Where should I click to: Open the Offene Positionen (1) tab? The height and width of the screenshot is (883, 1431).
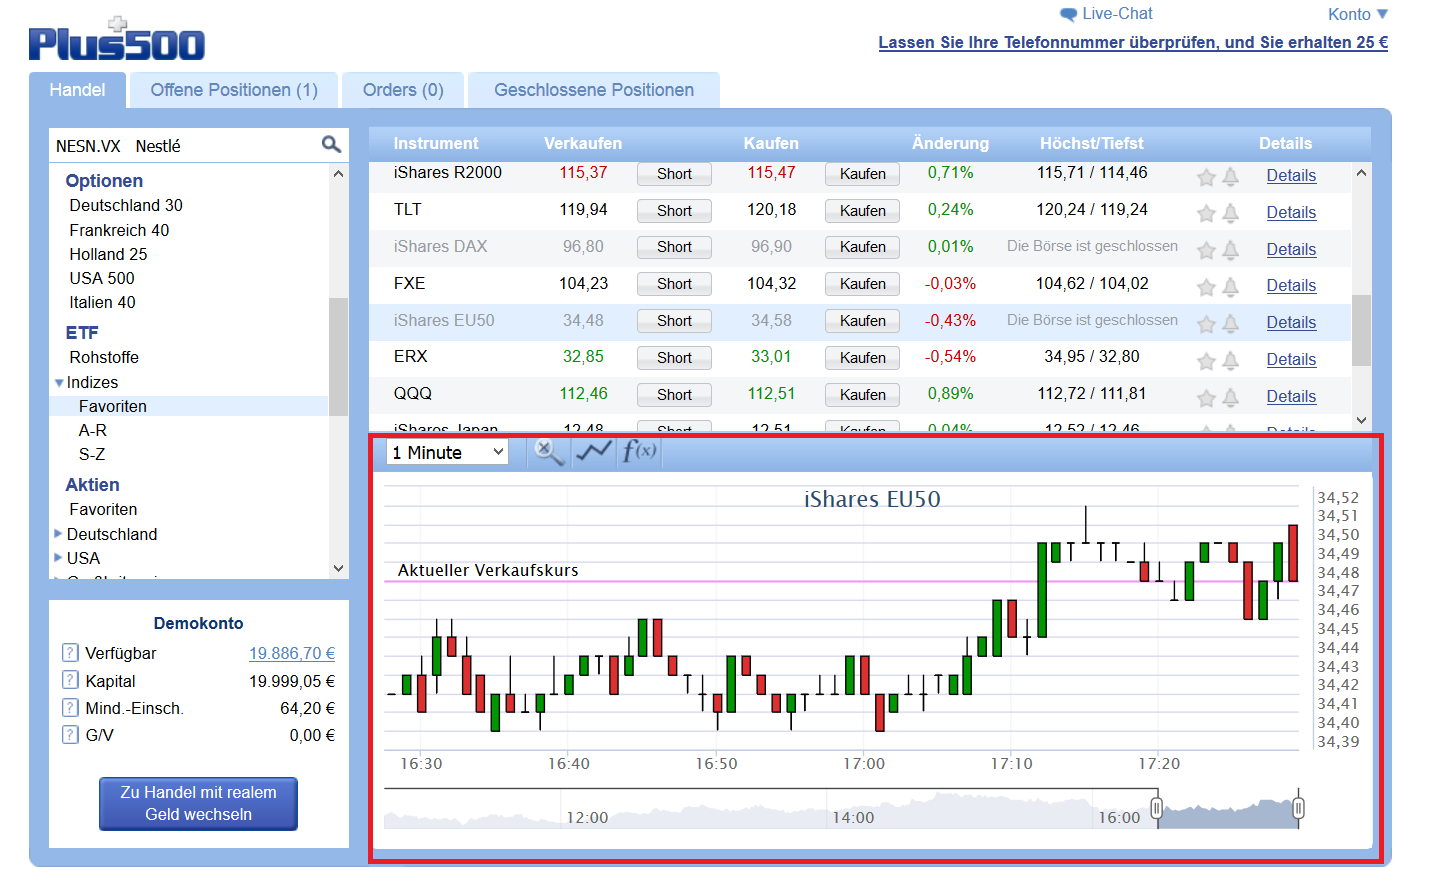coord(234,90)
